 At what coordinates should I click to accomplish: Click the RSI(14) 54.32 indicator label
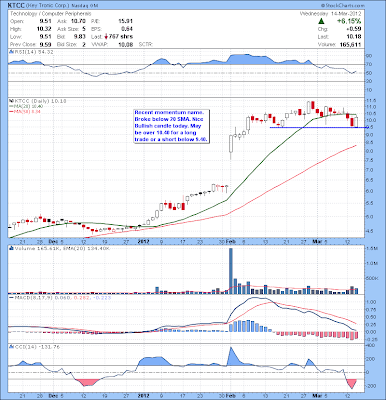33,52
